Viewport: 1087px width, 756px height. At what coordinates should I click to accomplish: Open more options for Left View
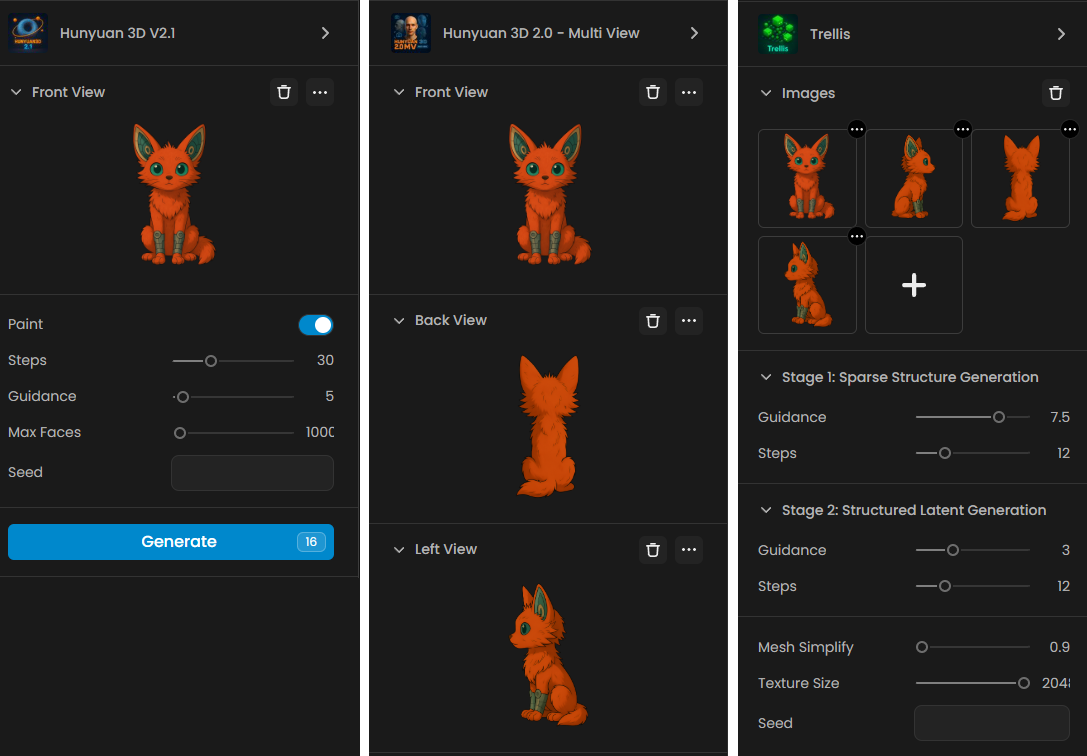coord(689,550)
